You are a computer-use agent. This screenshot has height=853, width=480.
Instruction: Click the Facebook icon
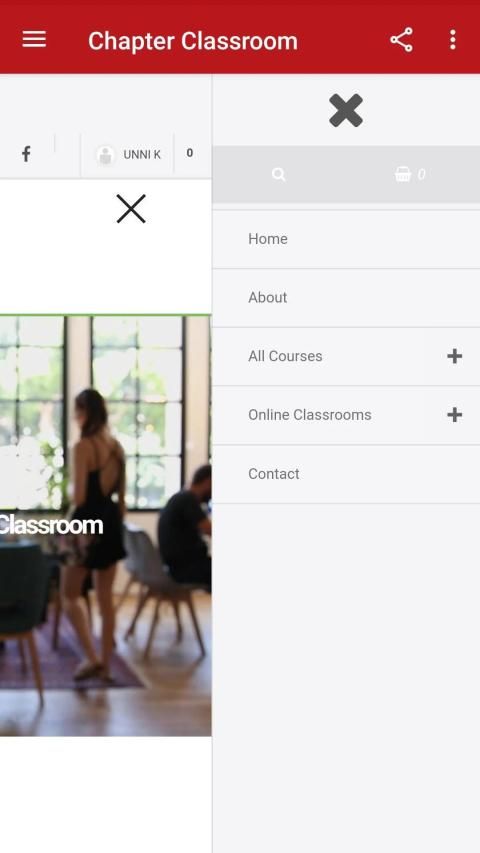(26, 154)
